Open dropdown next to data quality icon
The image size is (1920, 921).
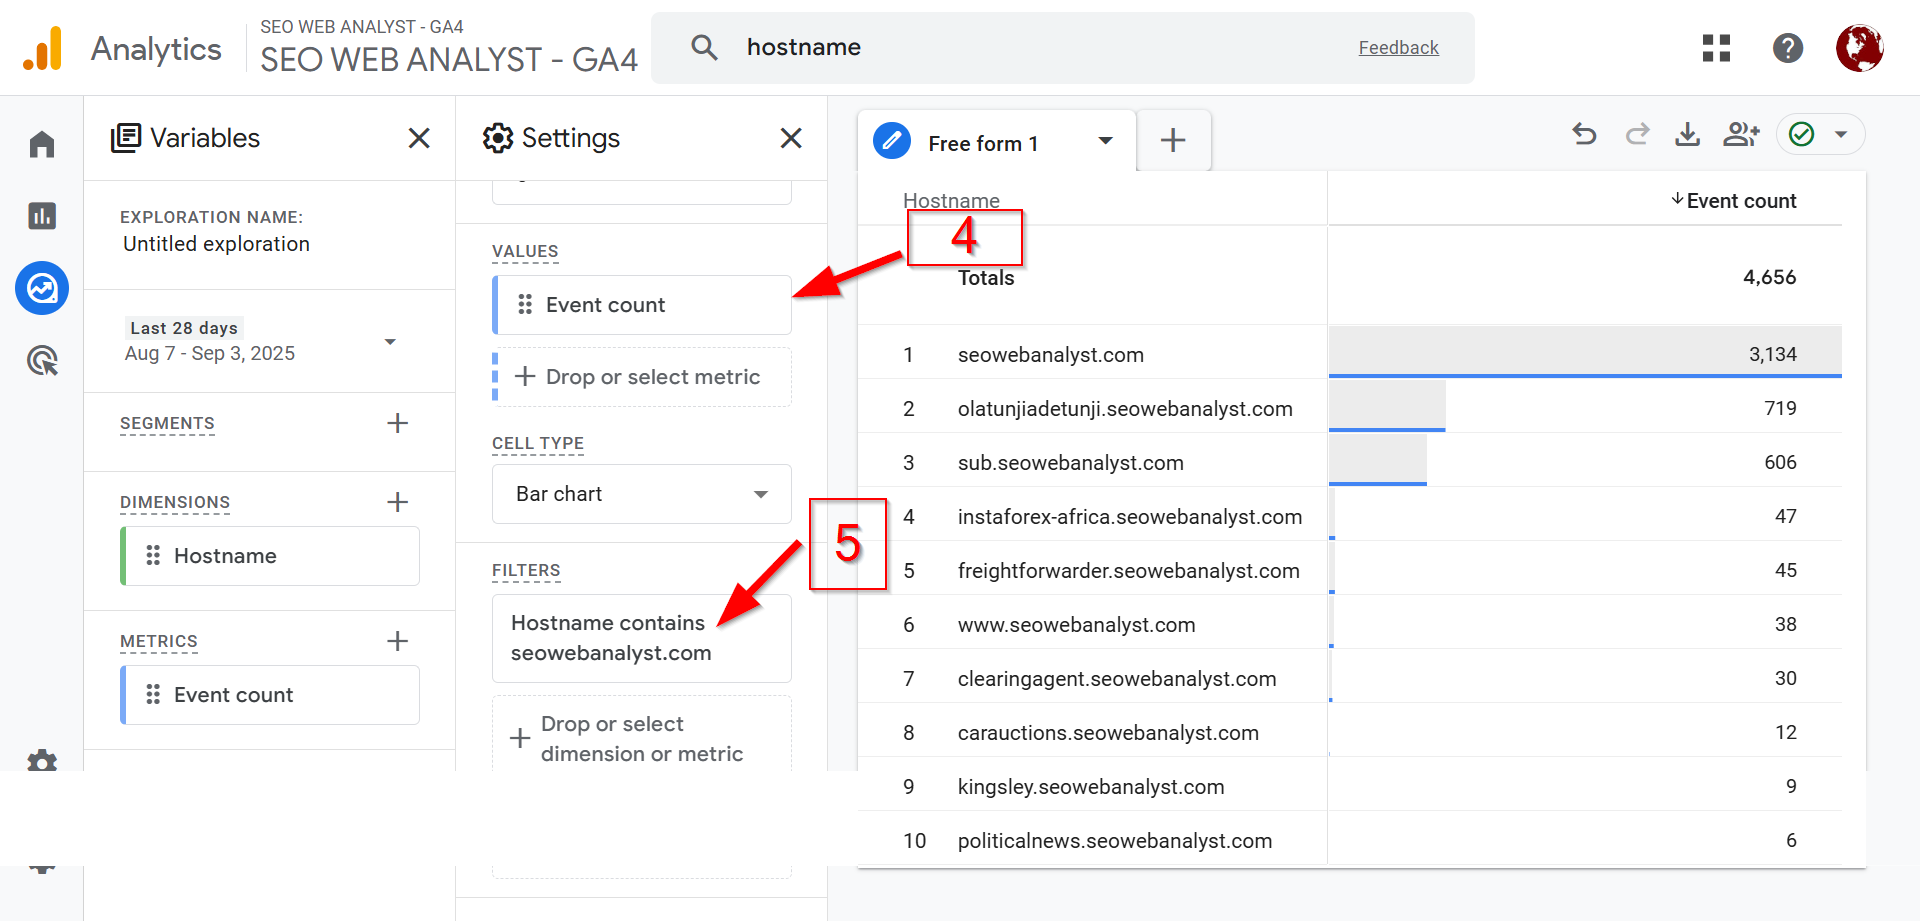coord(1841,134)
